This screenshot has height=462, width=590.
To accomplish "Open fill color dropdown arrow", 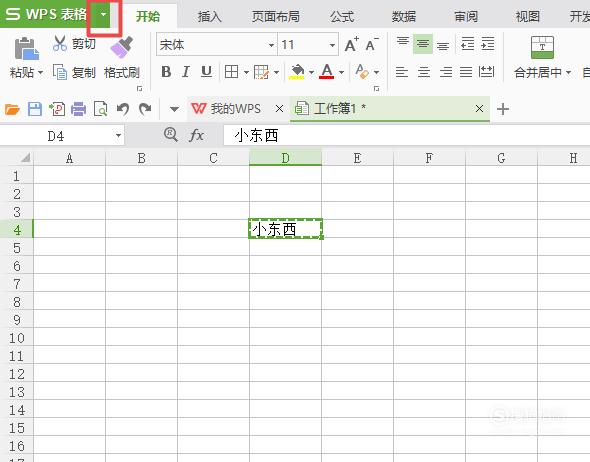I will coord(311,72).
